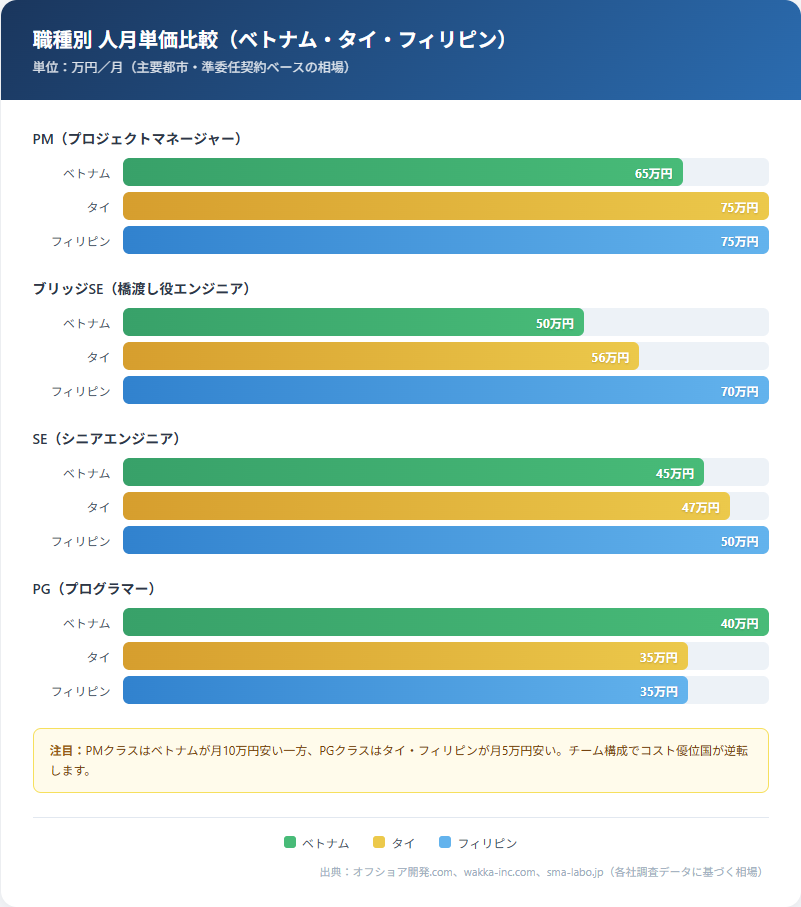
Task: Click the 出典 source citation text
Action: pos(540,872)
